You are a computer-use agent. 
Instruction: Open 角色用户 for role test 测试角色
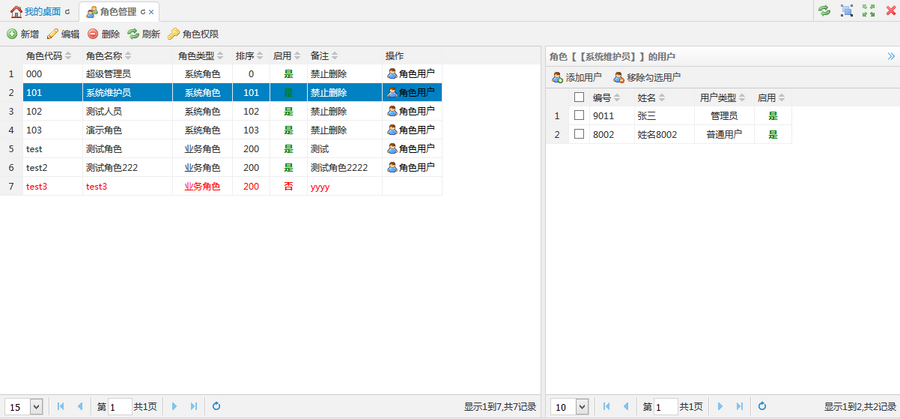[x=411, y=149]
